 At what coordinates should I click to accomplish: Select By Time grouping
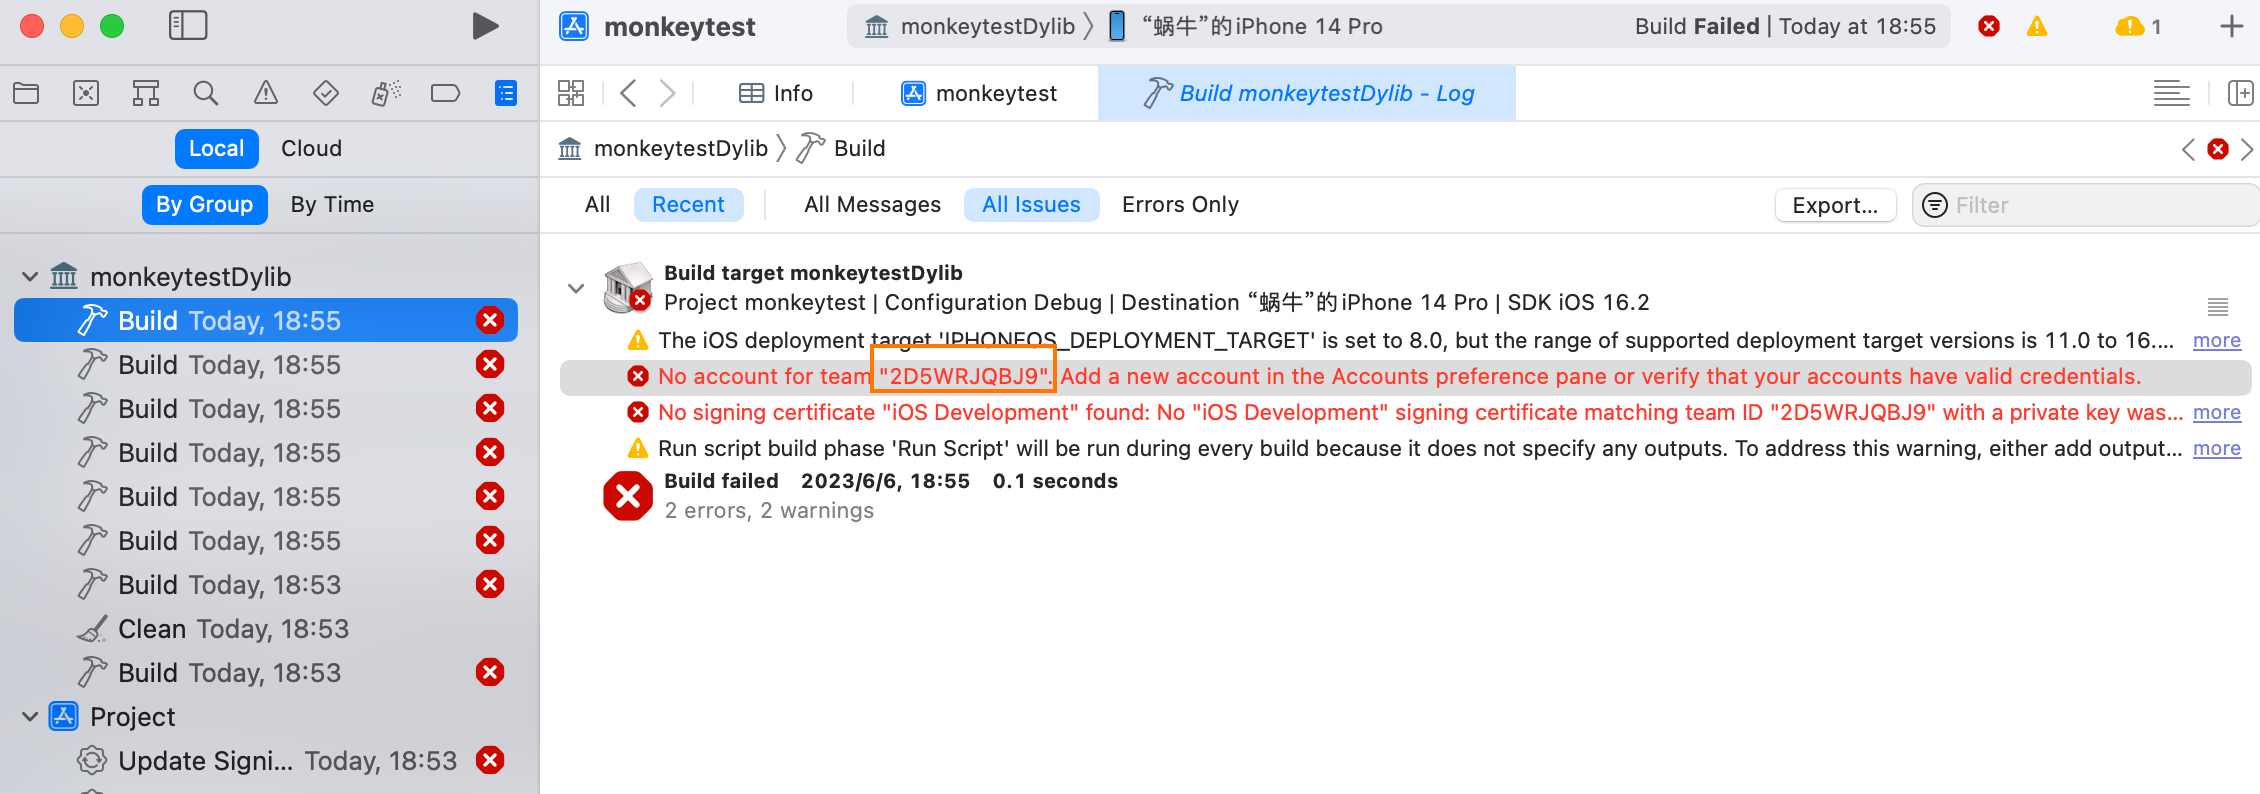point(332,205)
